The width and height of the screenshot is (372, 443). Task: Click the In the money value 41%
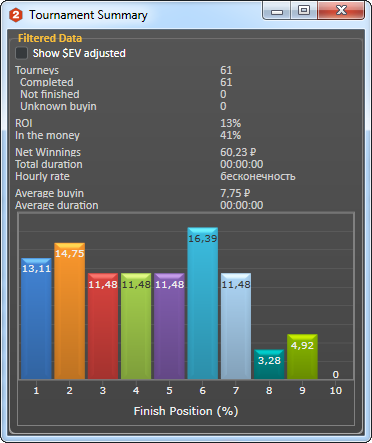(231, 135)
